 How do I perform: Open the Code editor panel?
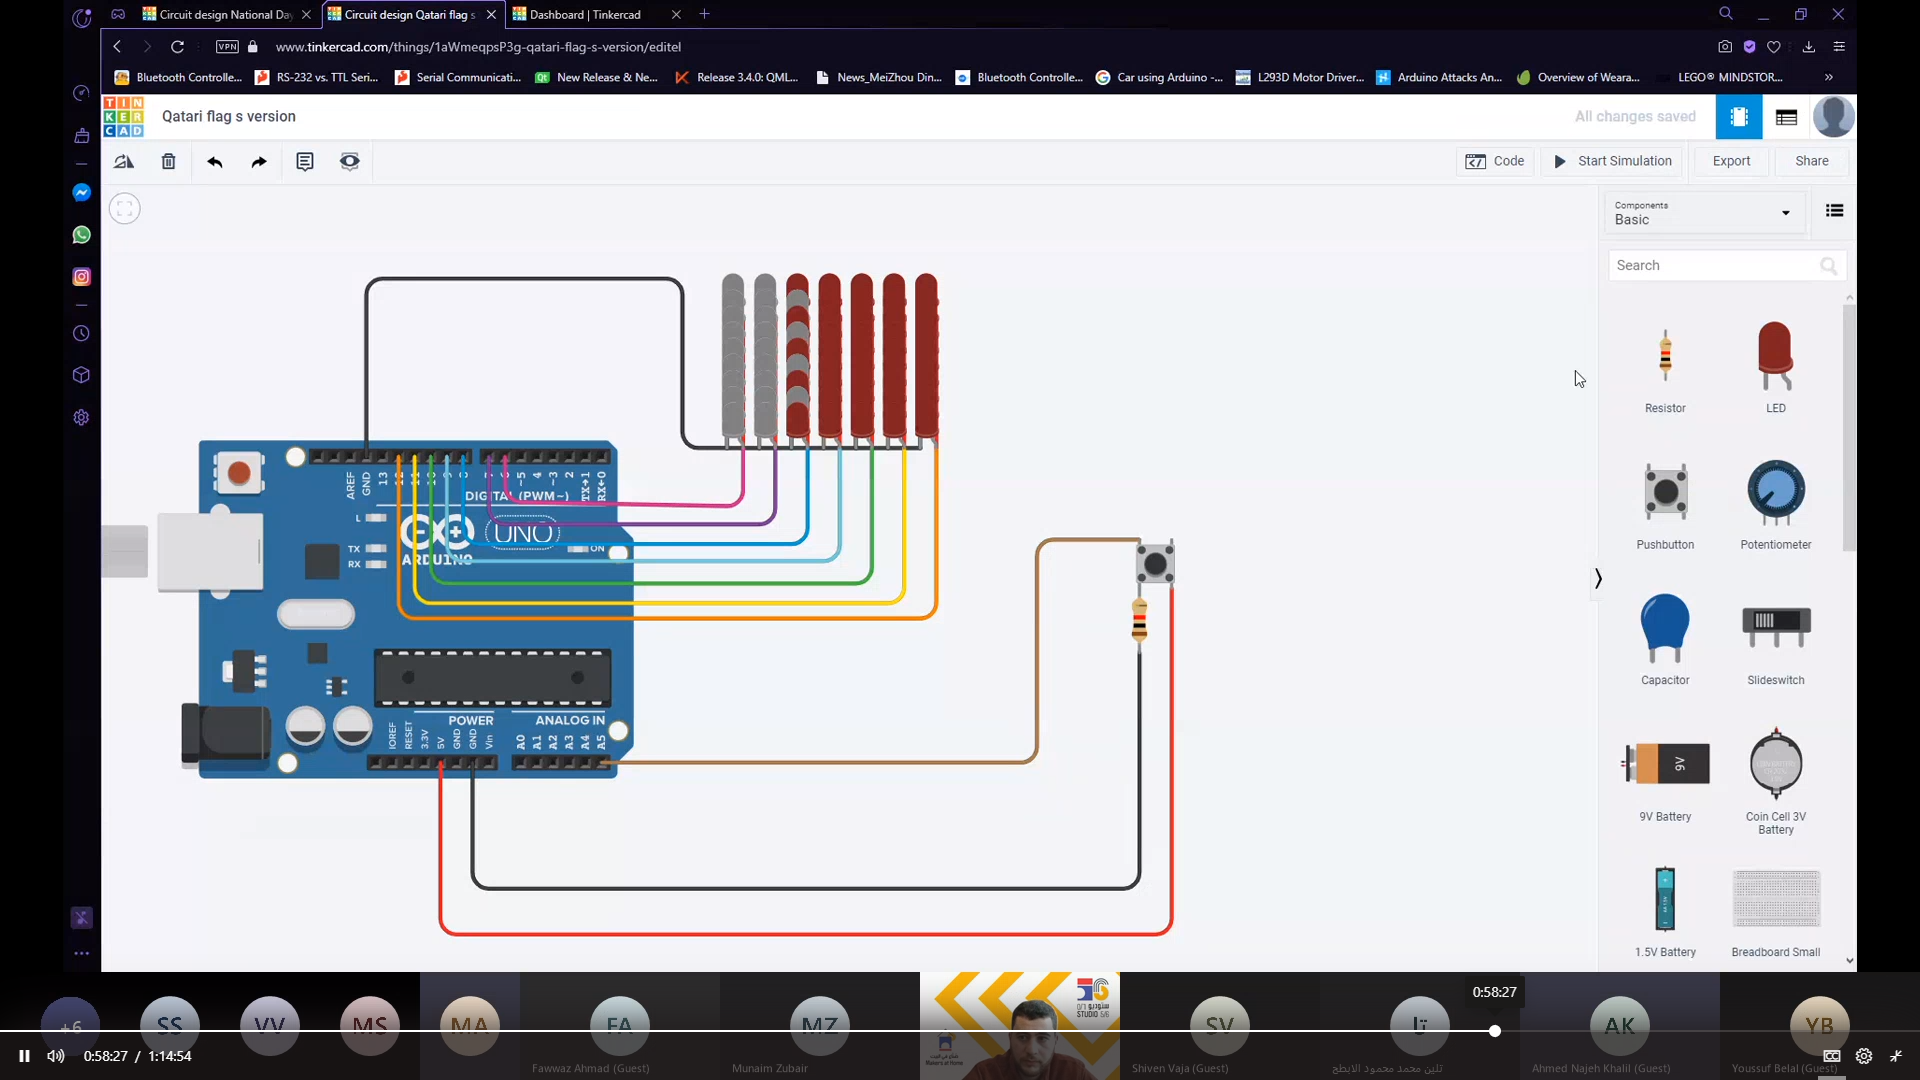coord(1495,161)
